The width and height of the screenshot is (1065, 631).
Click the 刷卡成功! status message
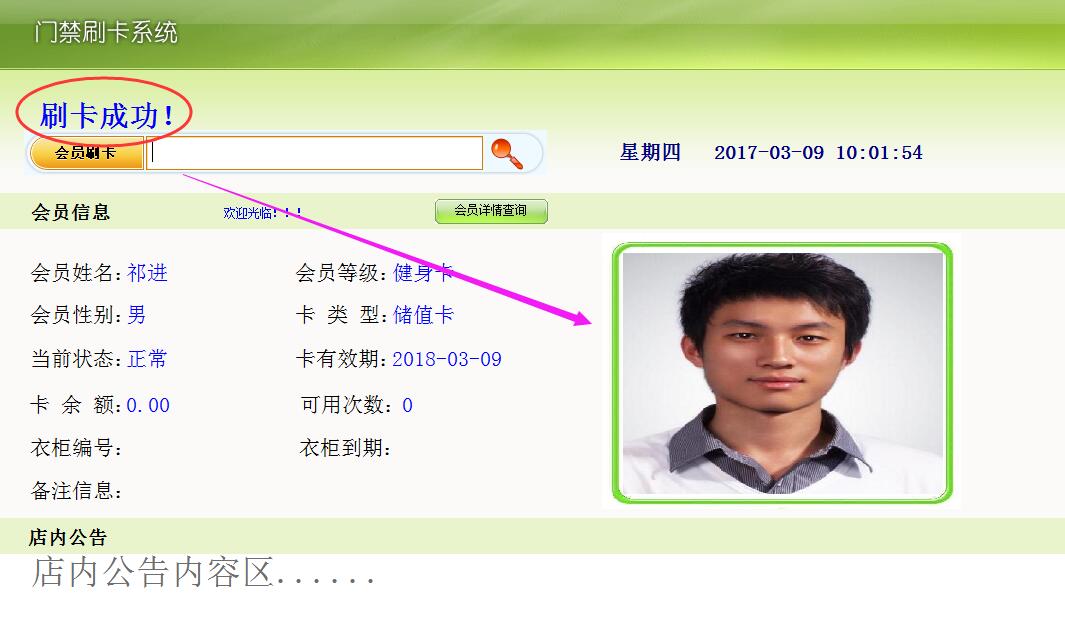106,116
